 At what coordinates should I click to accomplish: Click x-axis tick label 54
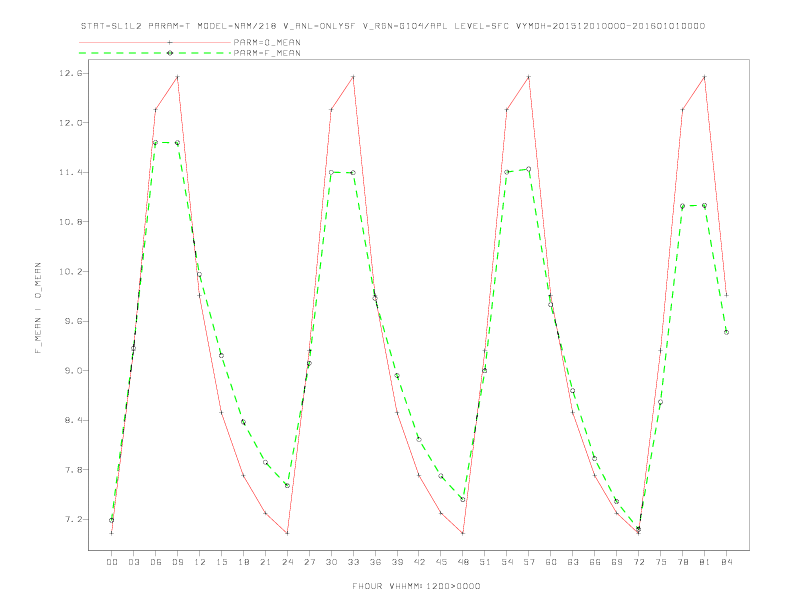coord(507,562)
